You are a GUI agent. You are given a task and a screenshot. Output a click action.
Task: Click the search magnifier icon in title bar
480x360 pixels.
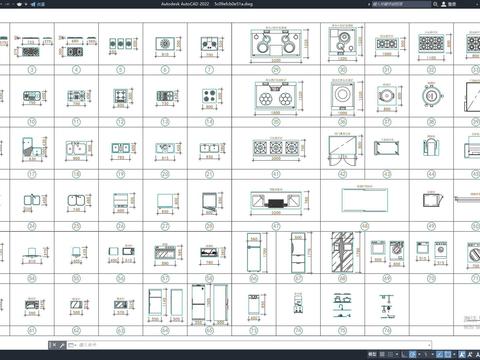pos(435,4)
